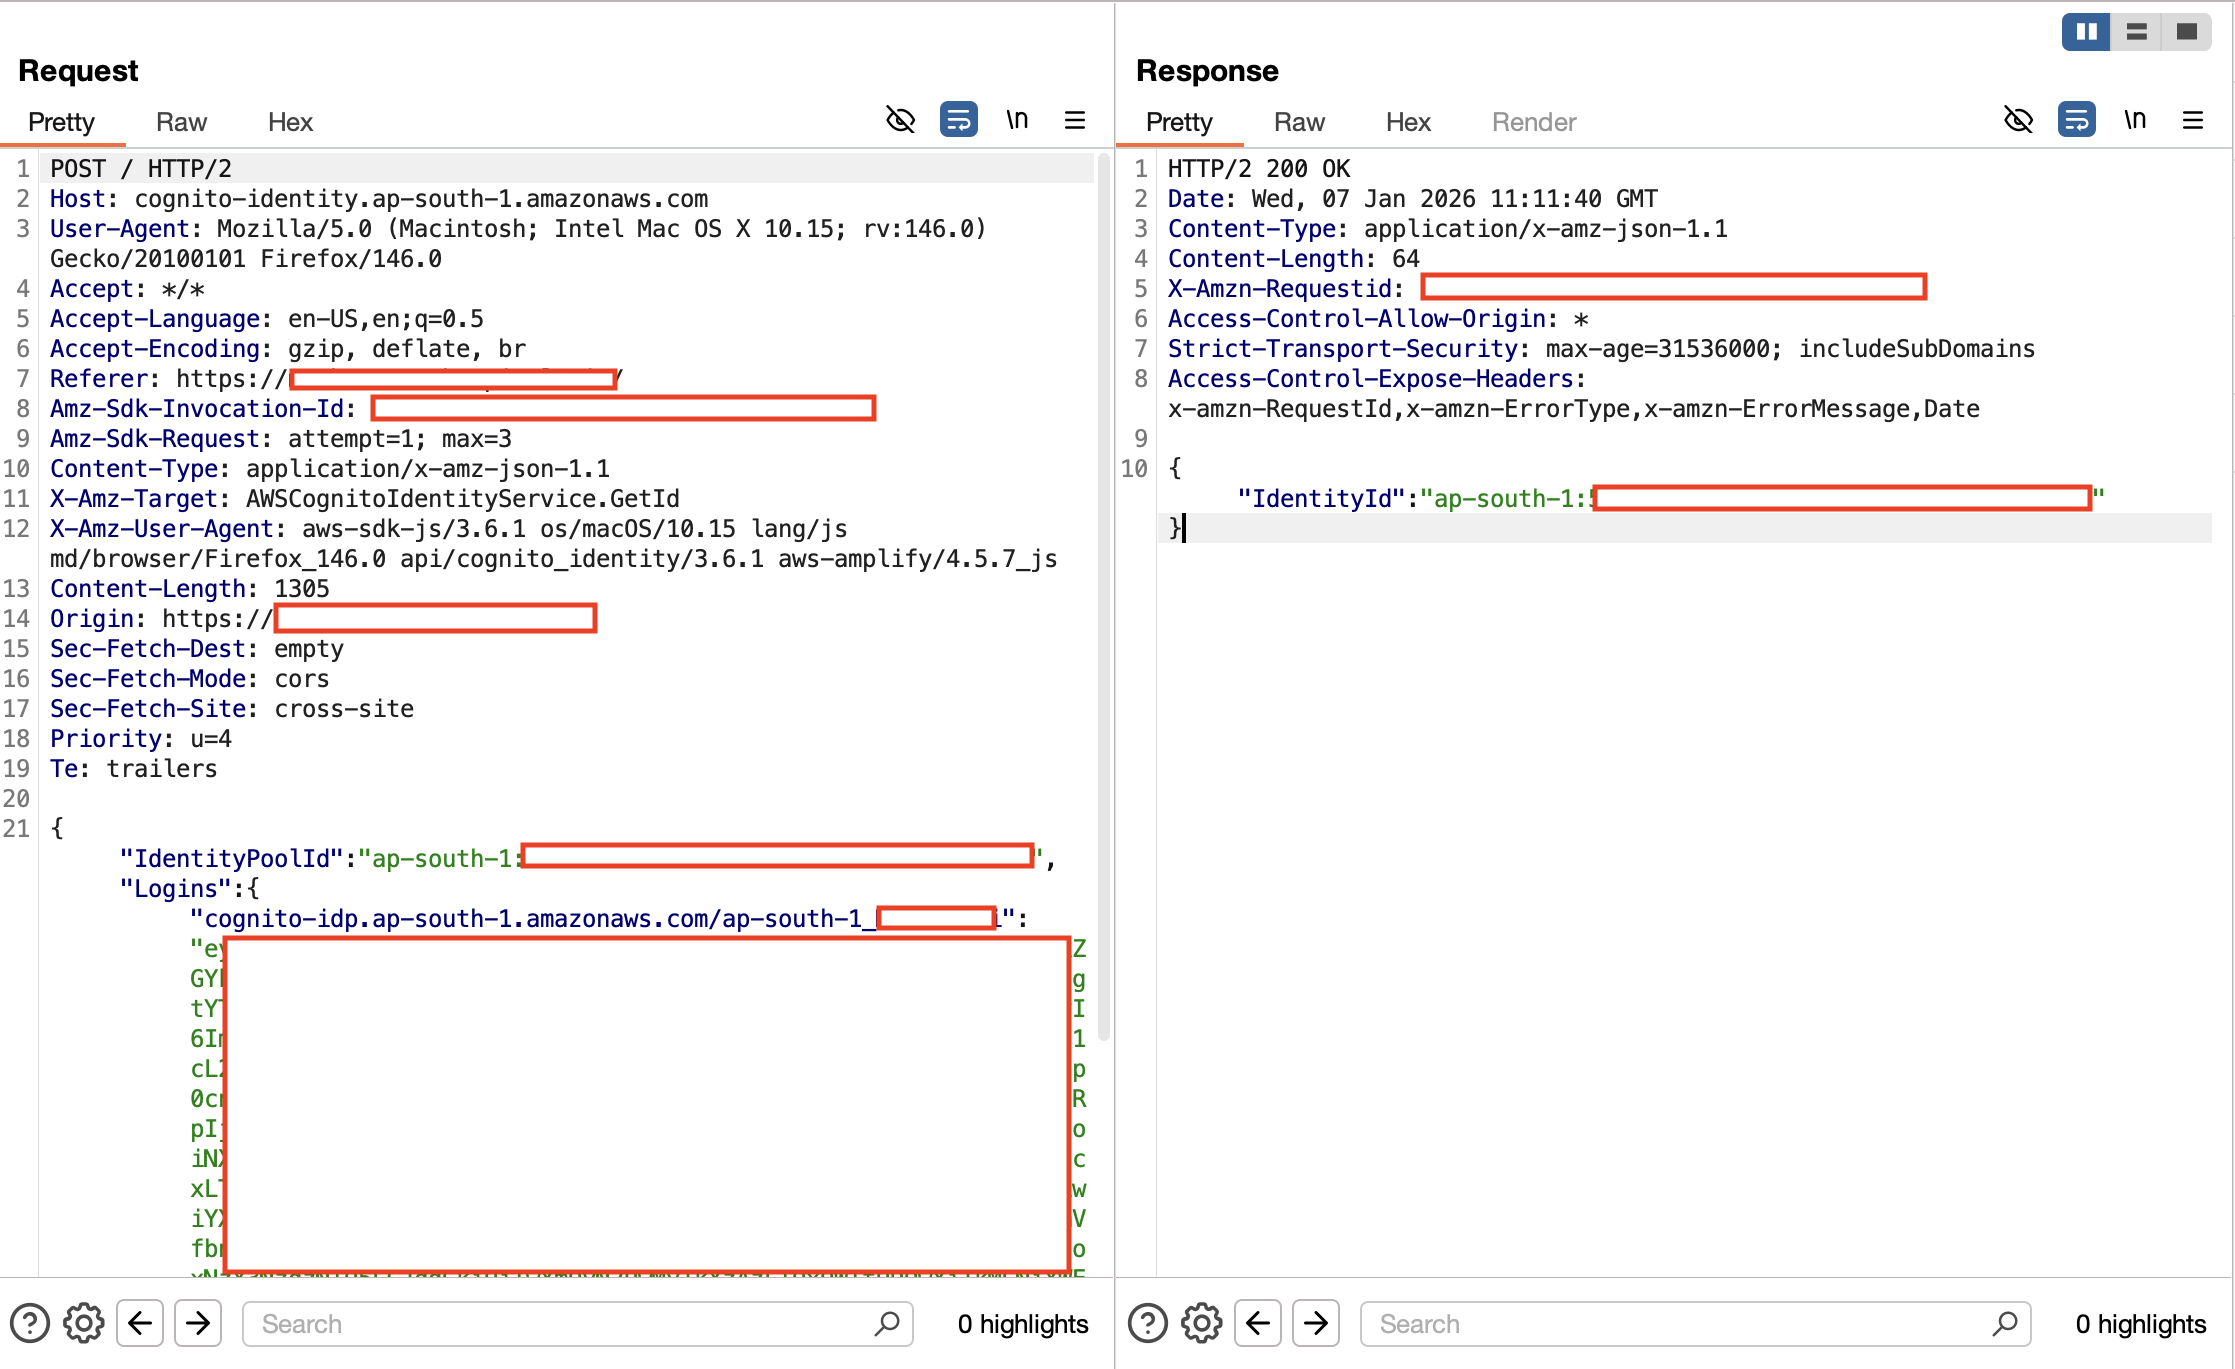Go to previous match in Request
The image size is (2235, 1369).
(140, 1323)
